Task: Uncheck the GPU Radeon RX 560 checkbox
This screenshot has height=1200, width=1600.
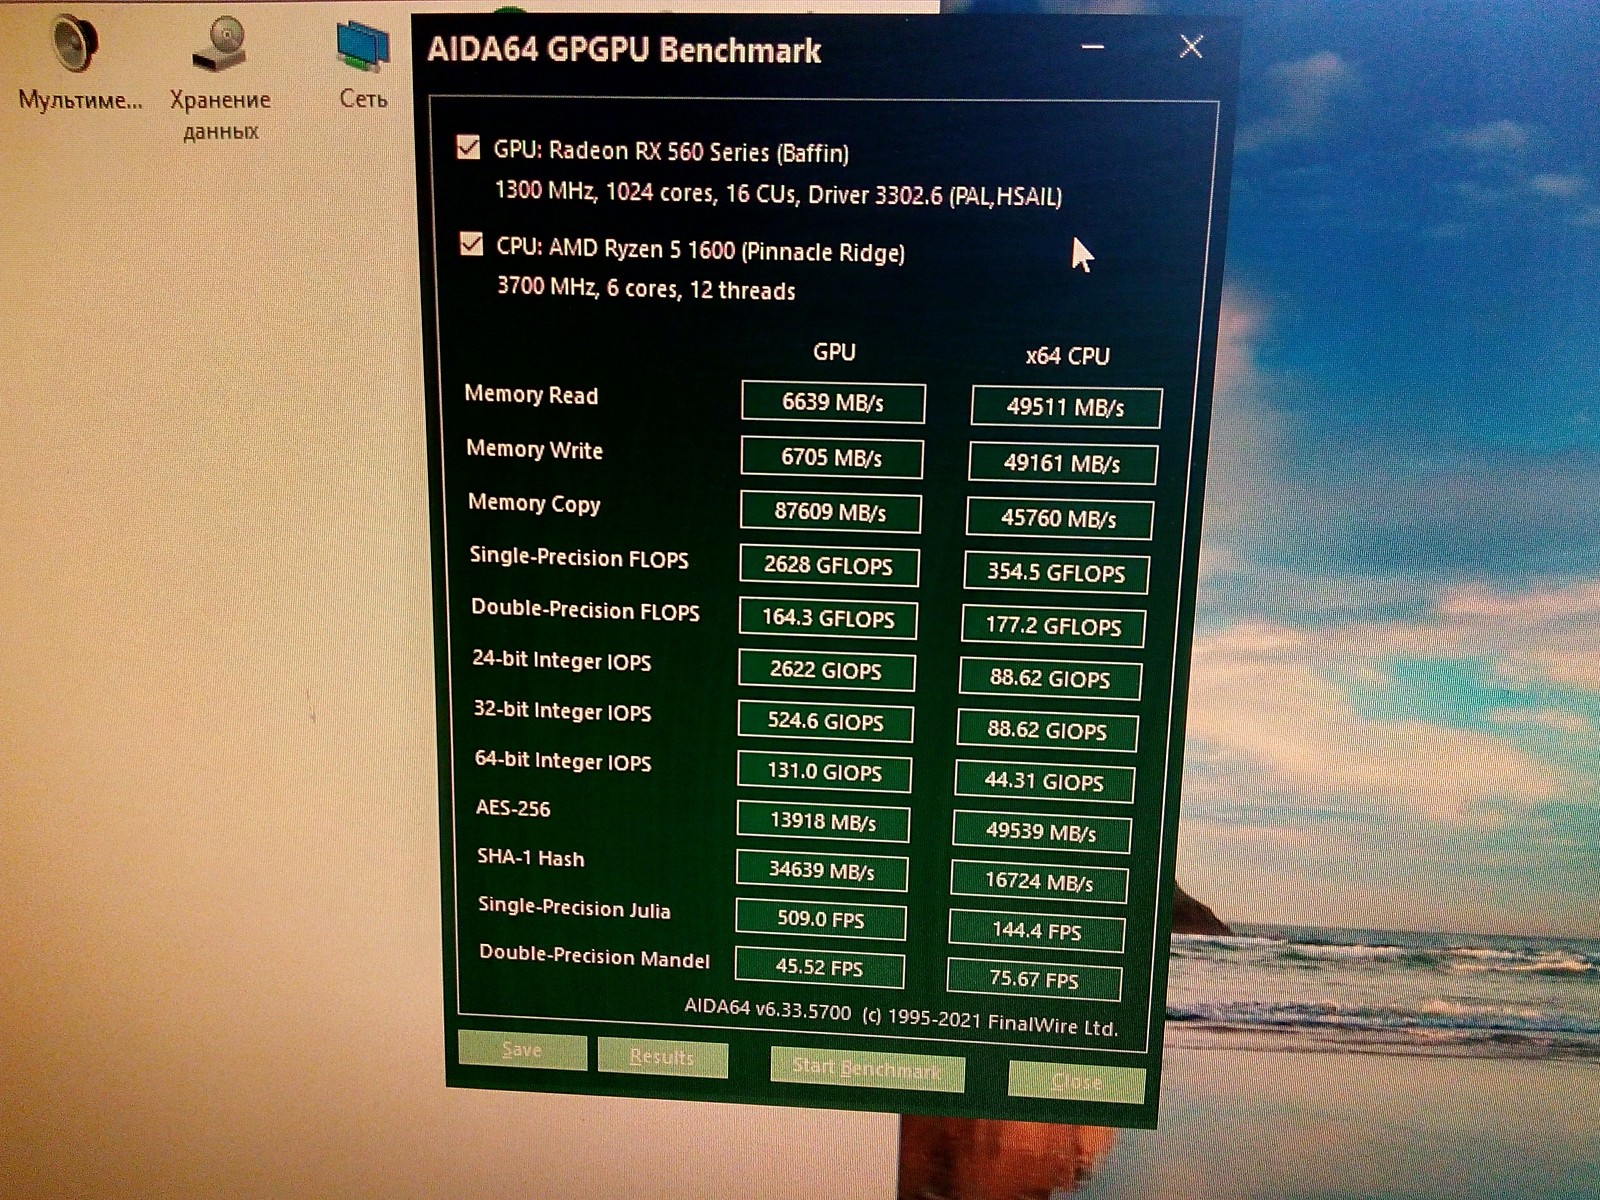Action: coord(468,148)
